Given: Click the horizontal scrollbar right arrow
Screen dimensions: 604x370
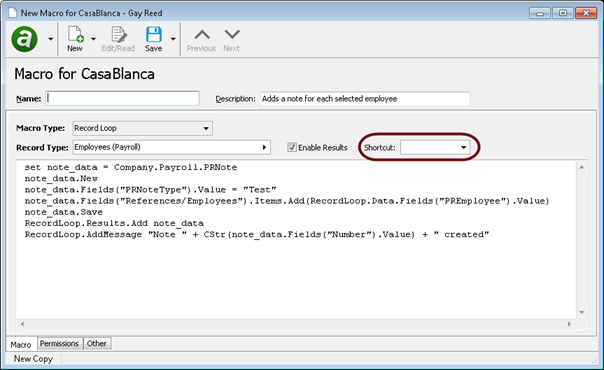Looking at the screenshot, I should (x=569, y=324).
